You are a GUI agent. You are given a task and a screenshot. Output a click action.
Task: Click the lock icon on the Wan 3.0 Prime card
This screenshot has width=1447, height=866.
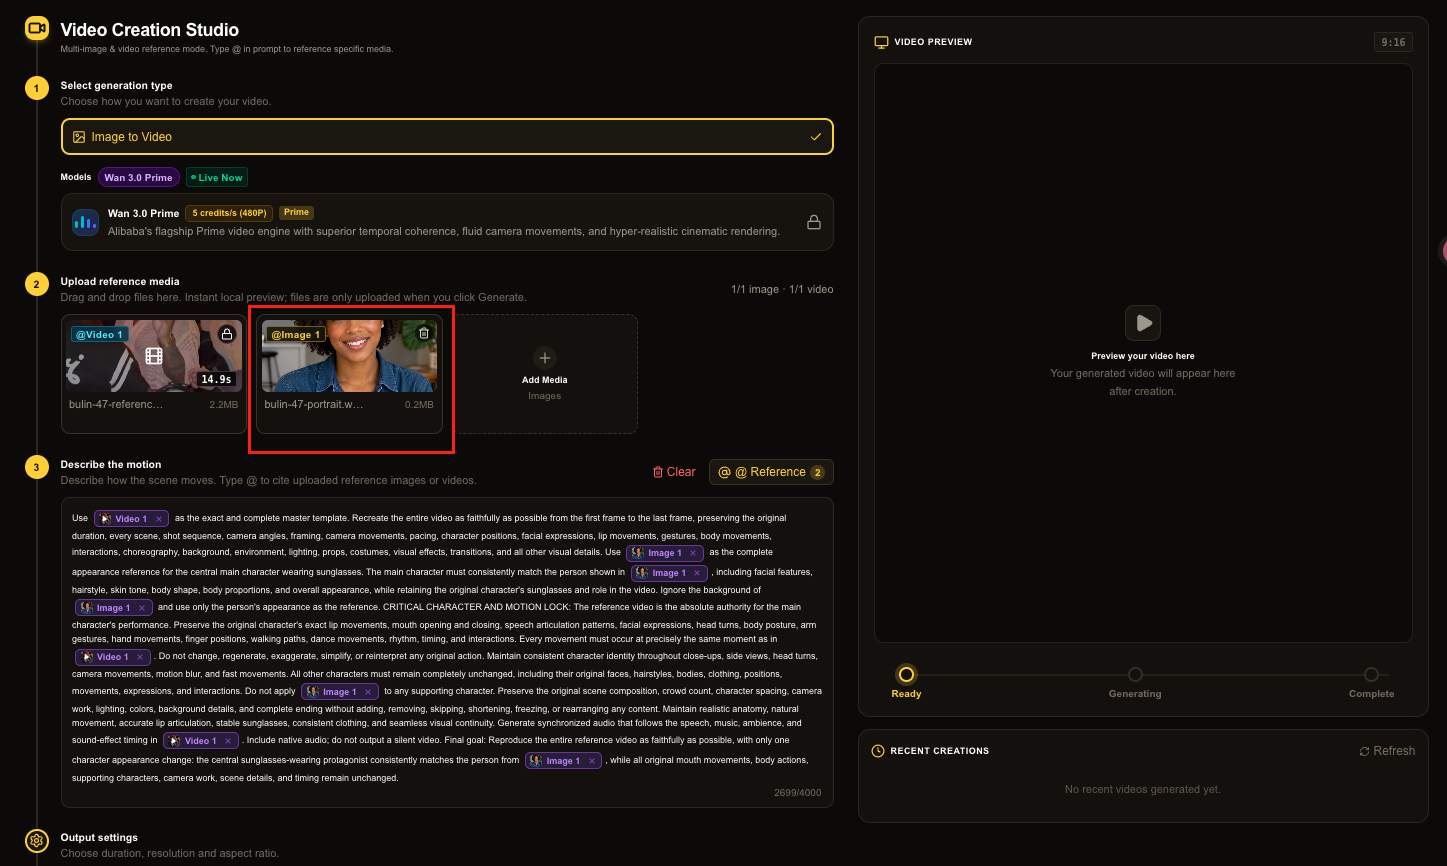click(x=814, y=222)
